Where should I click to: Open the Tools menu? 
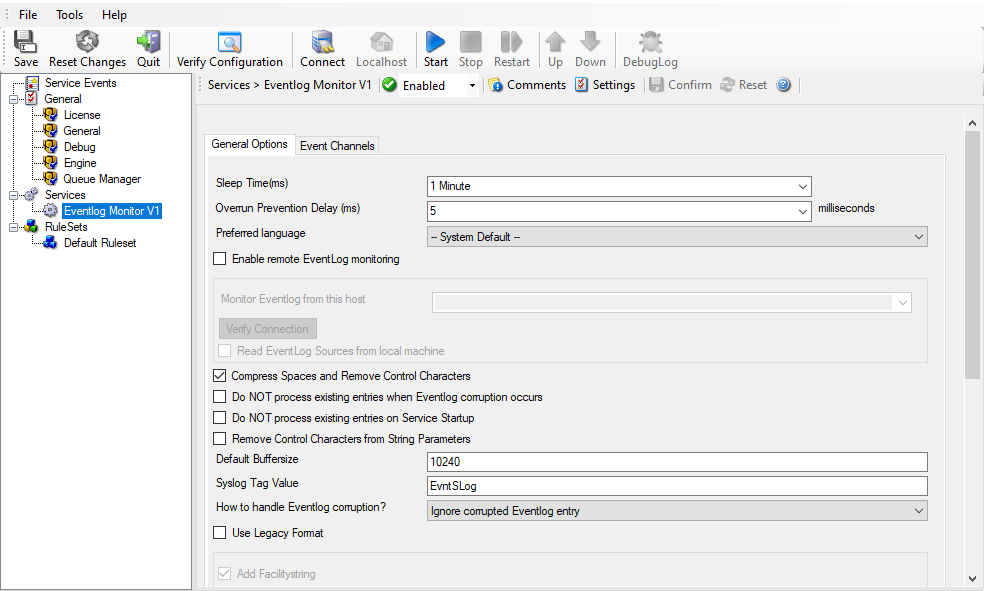(x=70, y=15)
